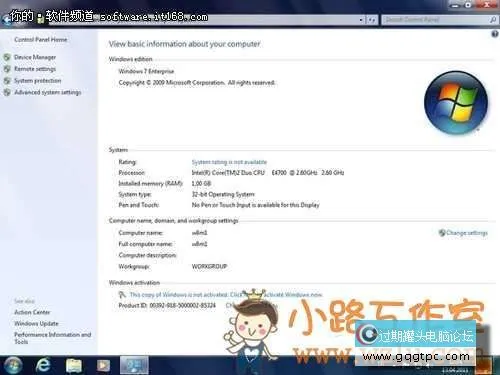Click the Remote settings shield icon
The height and width of the screenshot is (375, 500).
point(7,69)
